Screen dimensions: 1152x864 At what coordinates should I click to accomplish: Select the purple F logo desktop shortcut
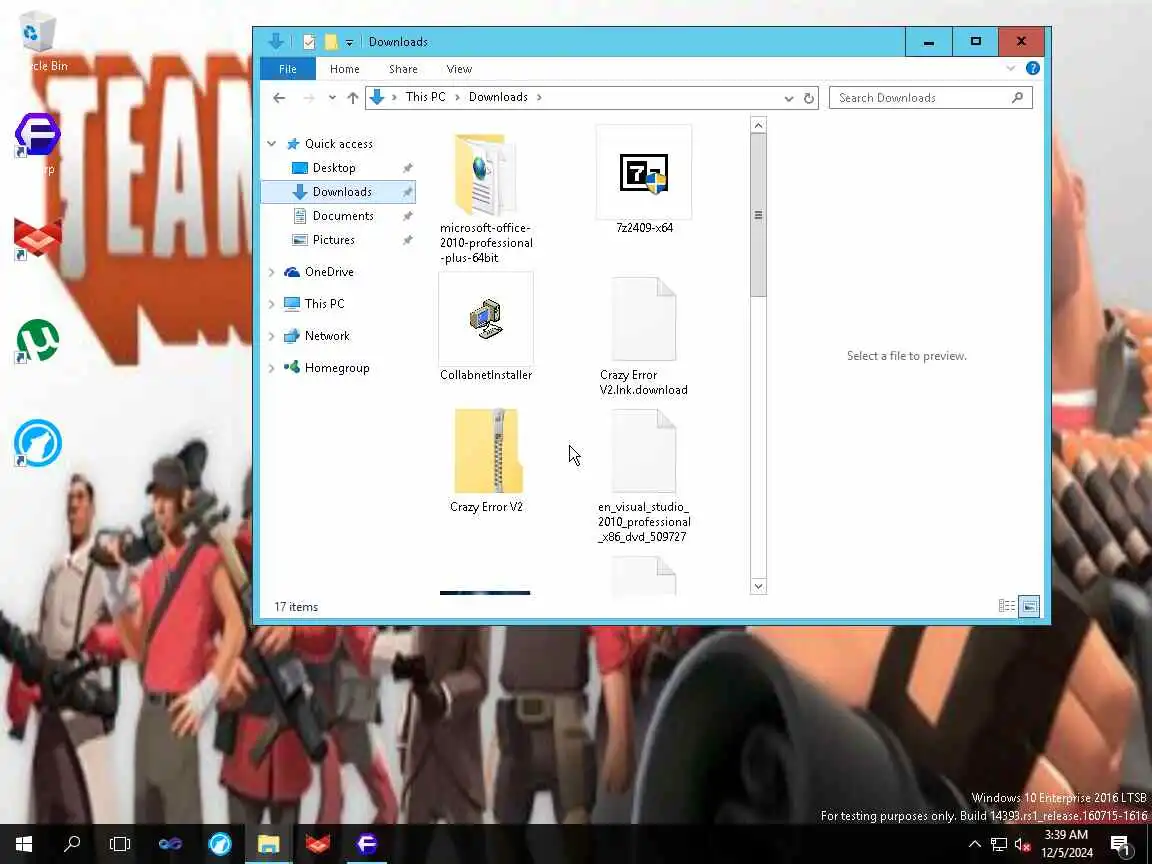tap(37, 135)
